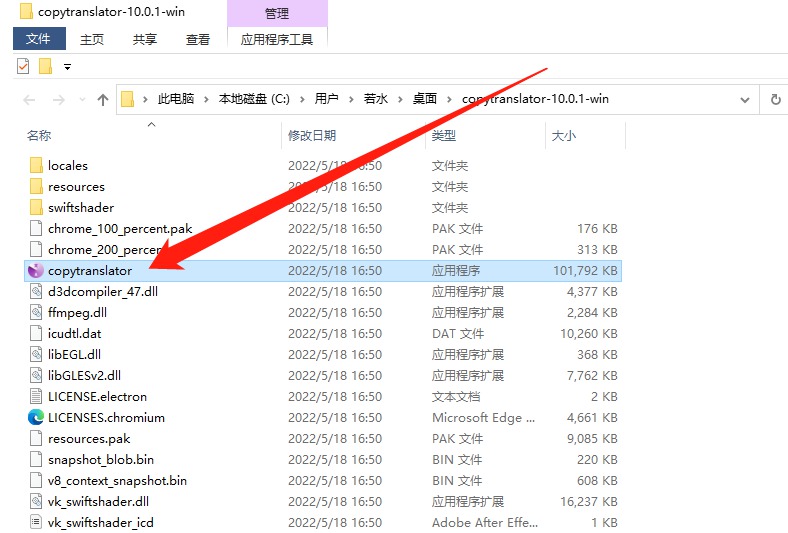Click the copytranslator-10.0.1-win address segment
The height and width of the screenshot is (533, 788).
(x=535, y=99)
